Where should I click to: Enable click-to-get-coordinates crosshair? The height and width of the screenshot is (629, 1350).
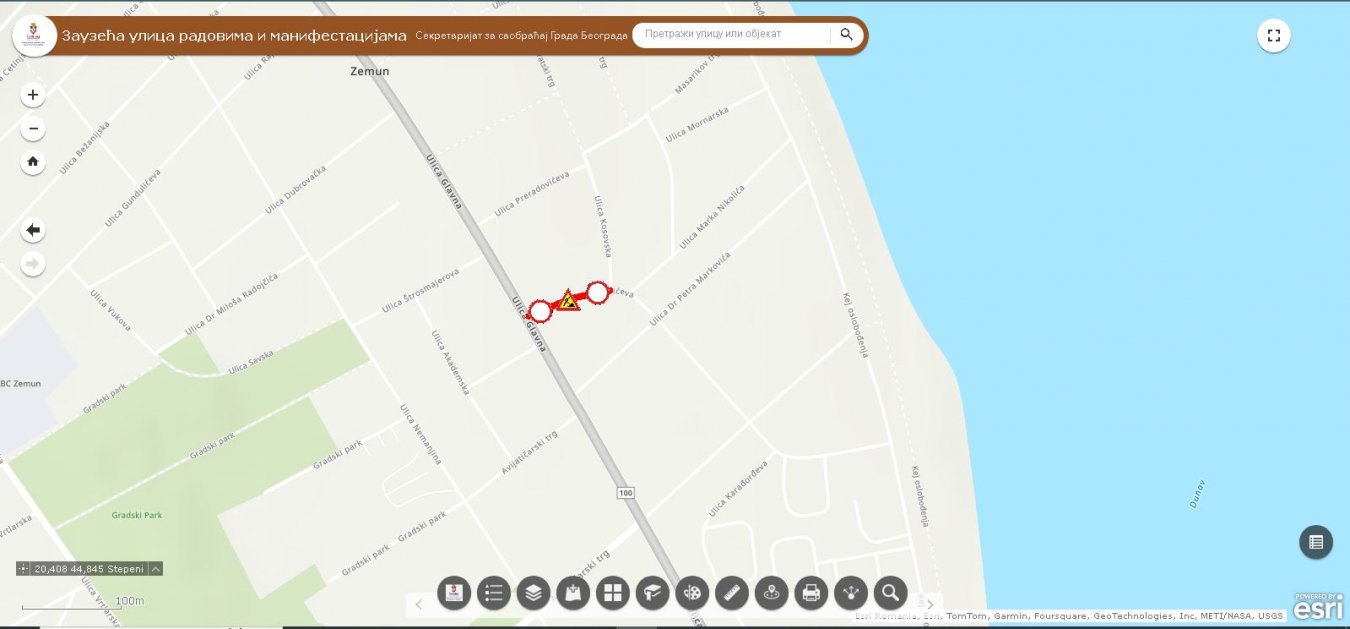coord(24,569)
